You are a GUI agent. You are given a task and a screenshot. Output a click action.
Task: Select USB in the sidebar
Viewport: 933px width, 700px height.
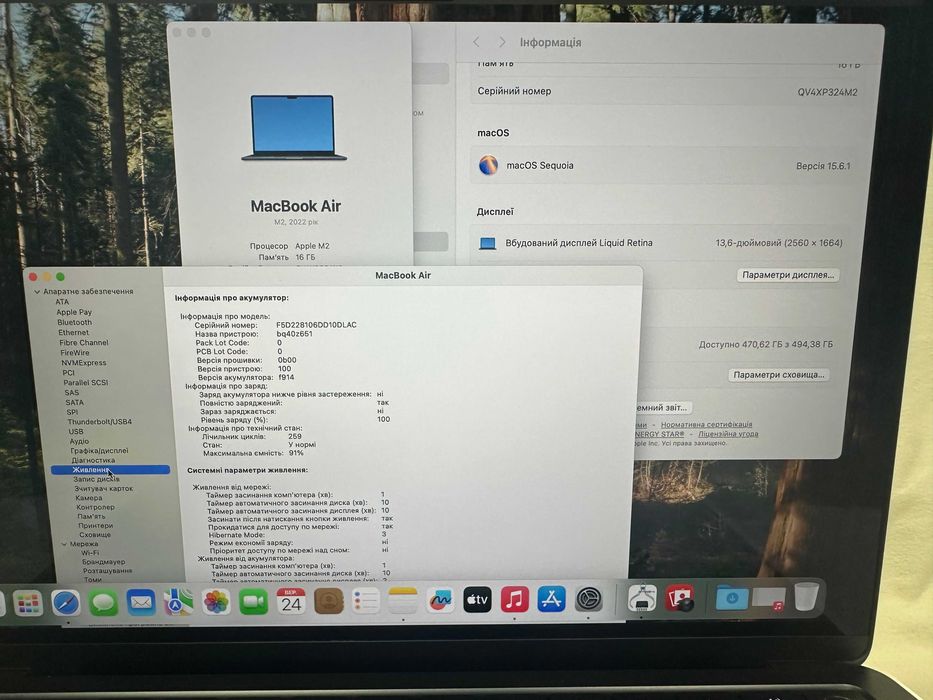click(76, 432)
